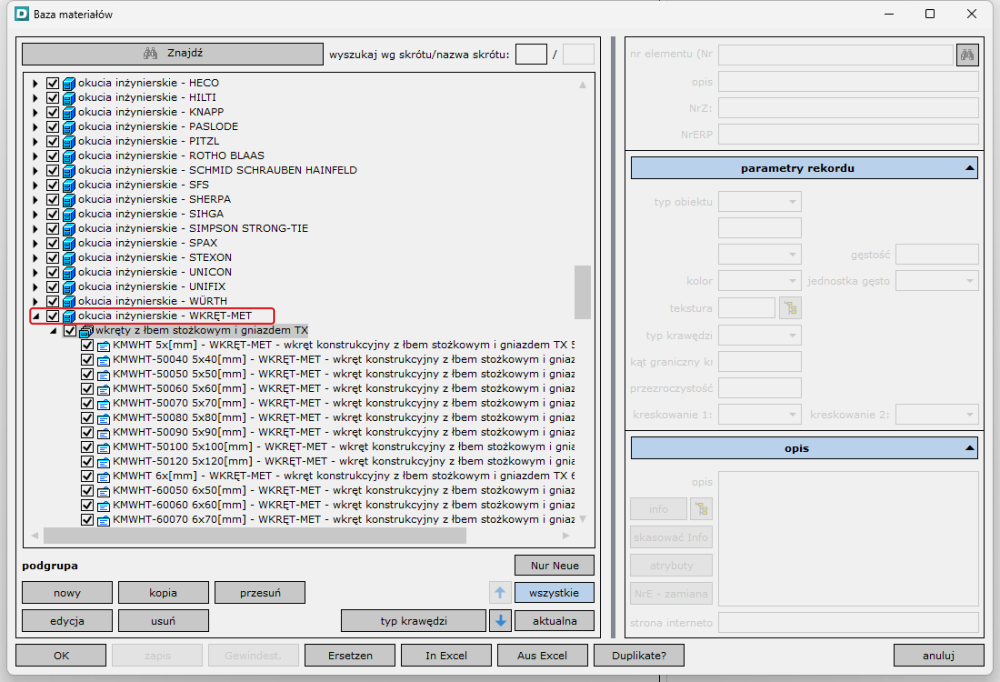Click the tree icon beside the info button
This screenshot has height=682, width=1000.
pos(702,509)
